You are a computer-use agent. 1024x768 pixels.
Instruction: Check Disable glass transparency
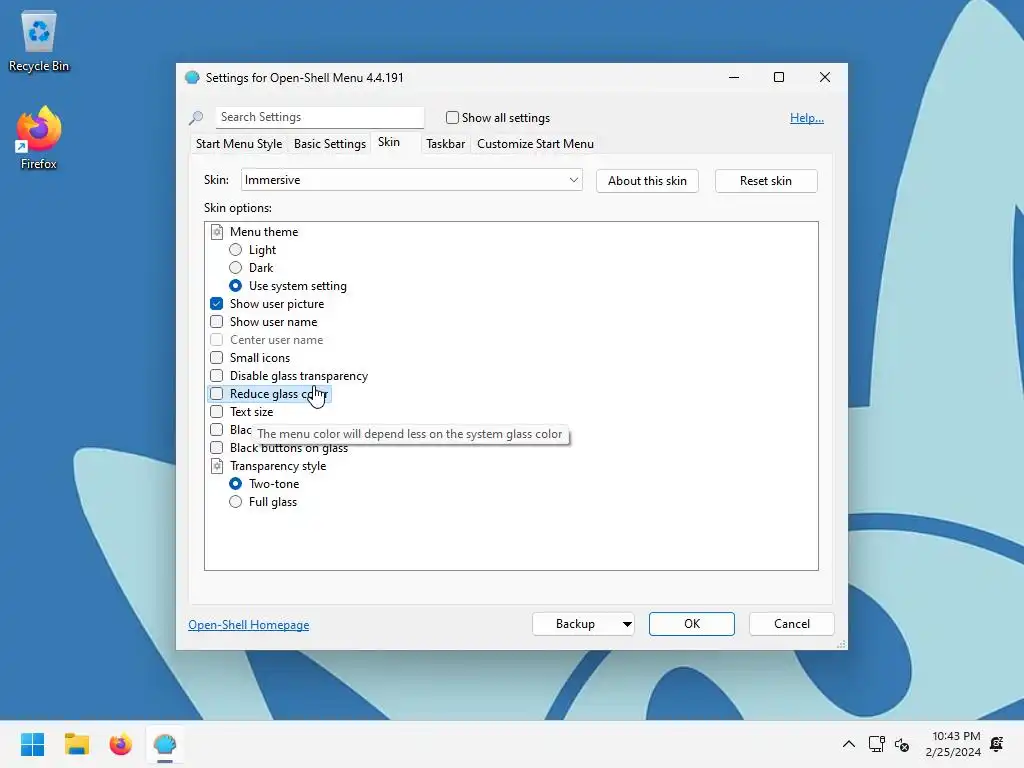216,376
